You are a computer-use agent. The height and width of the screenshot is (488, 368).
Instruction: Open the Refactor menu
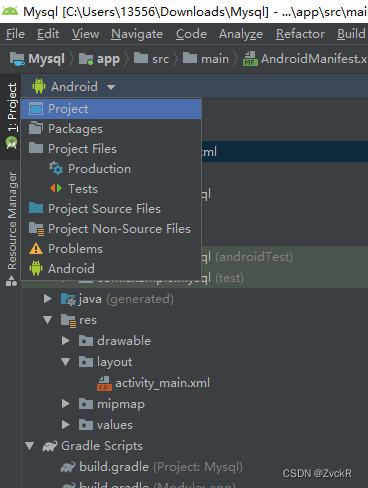click(x=300, y=34)
